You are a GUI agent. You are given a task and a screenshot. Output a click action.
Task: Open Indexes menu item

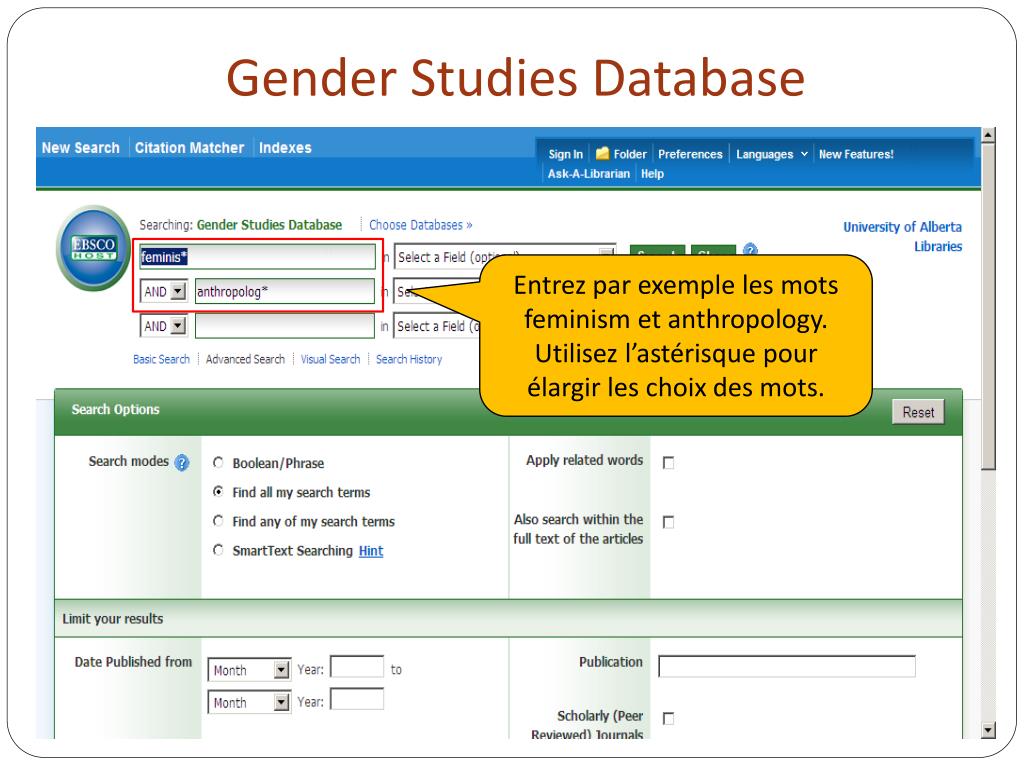pos(285,148)
